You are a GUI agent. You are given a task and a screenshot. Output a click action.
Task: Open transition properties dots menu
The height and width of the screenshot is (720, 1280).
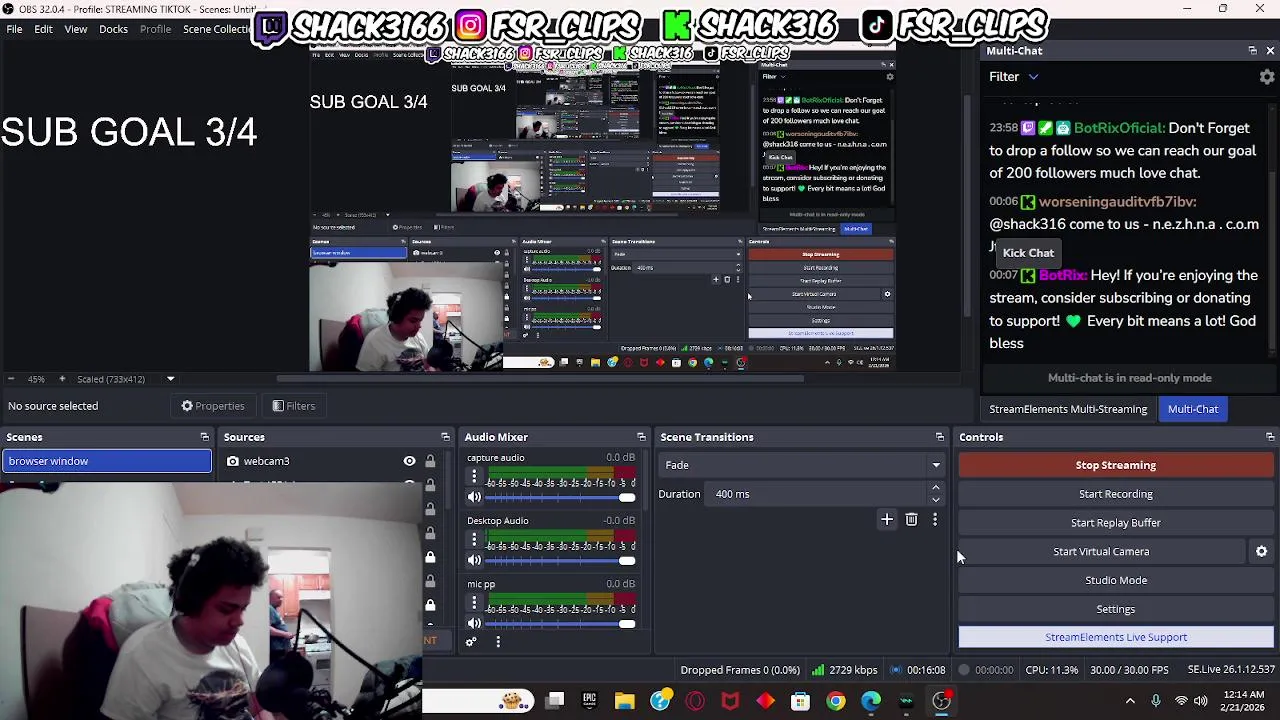[x=935, y=520]
